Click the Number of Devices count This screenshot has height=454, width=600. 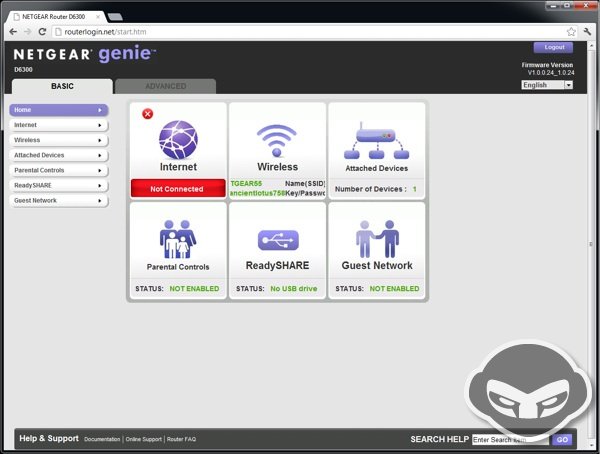coord(414,189)
